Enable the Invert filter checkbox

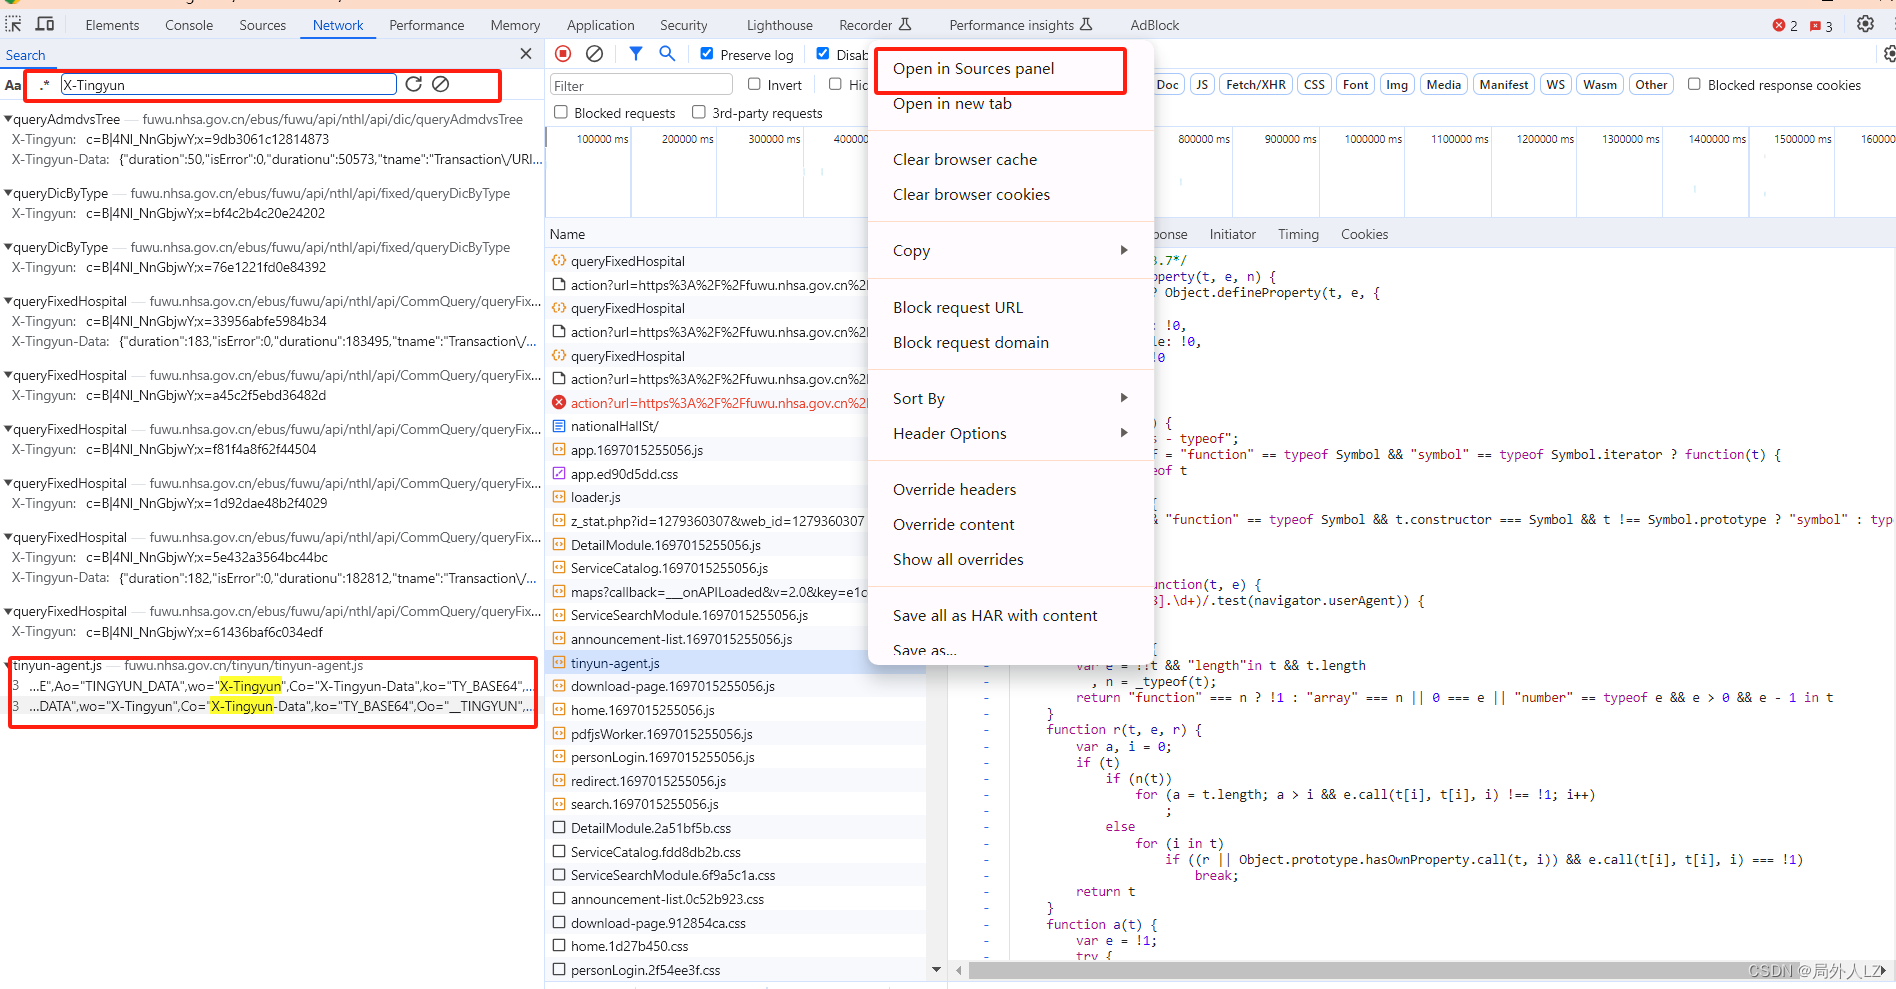(754, 85)
